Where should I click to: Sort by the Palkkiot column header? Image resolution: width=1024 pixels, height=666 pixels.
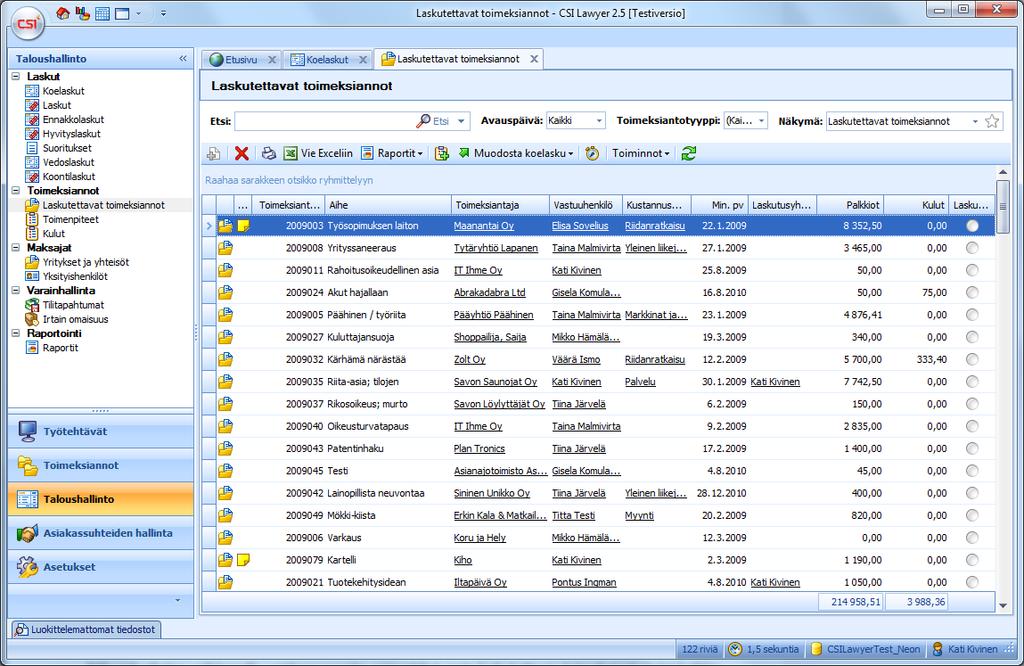point(850,205)
